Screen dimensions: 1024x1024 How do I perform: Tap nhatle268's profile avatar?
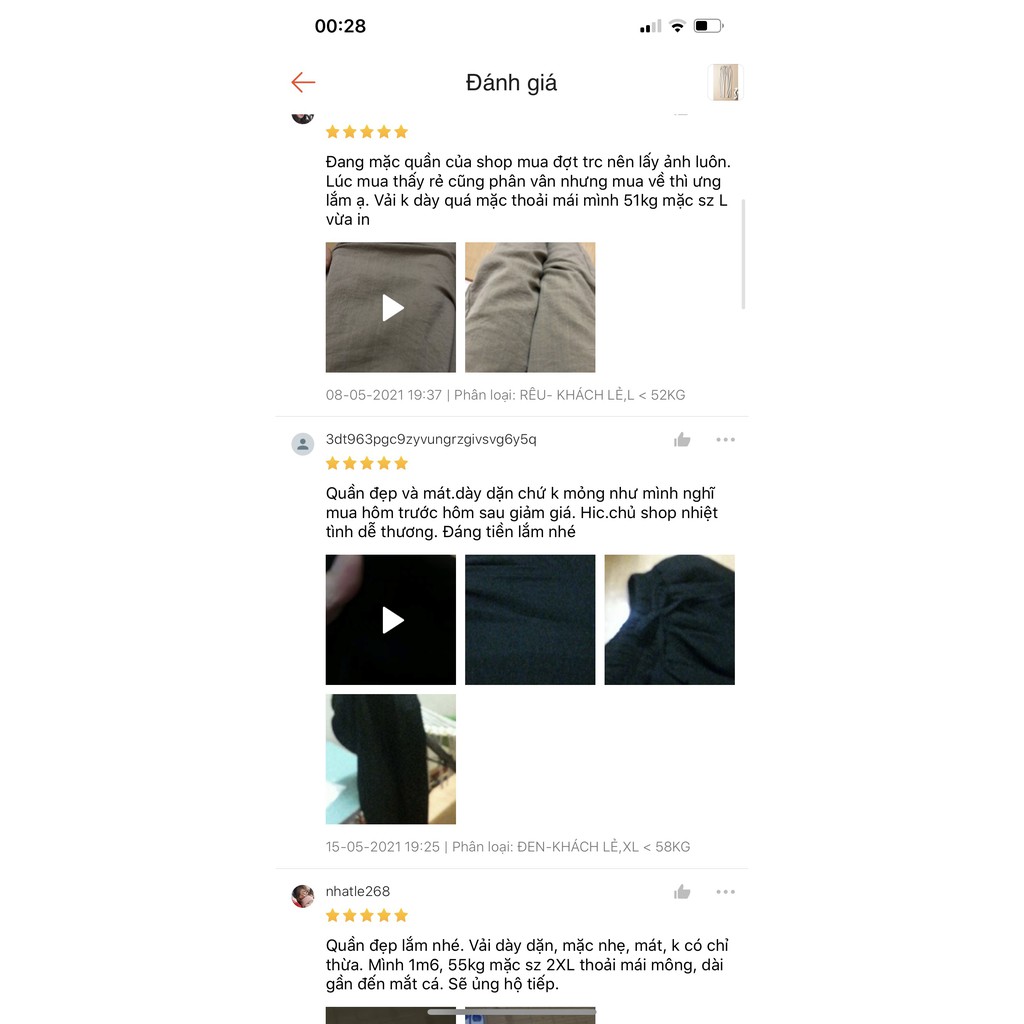click(302, 896)
